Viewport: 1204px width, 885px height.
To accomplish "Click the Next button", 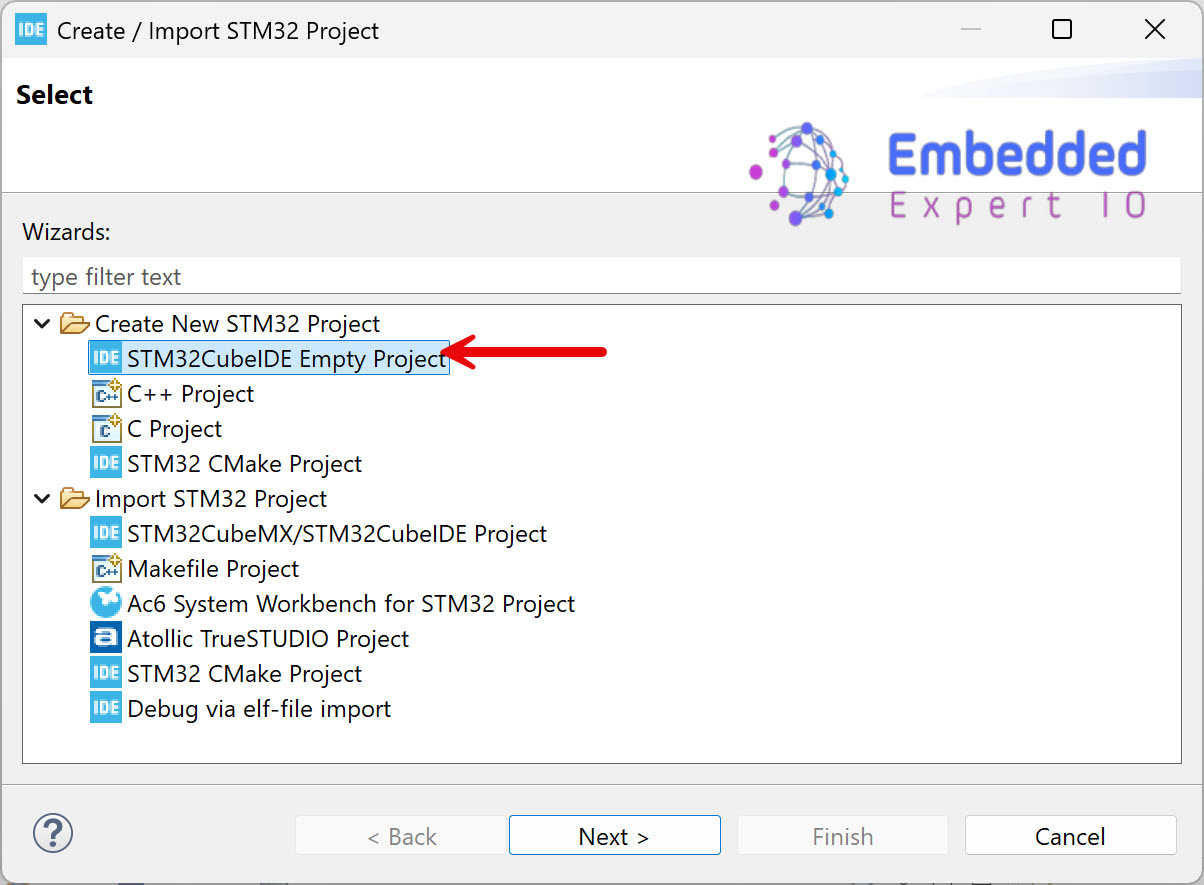I will tap(614, 835).
